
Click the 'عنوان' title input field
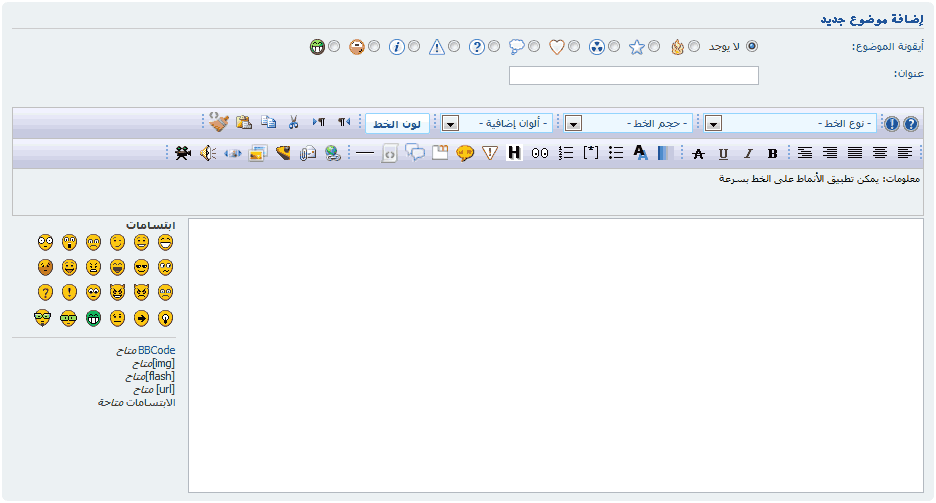(x=633, y=75)
